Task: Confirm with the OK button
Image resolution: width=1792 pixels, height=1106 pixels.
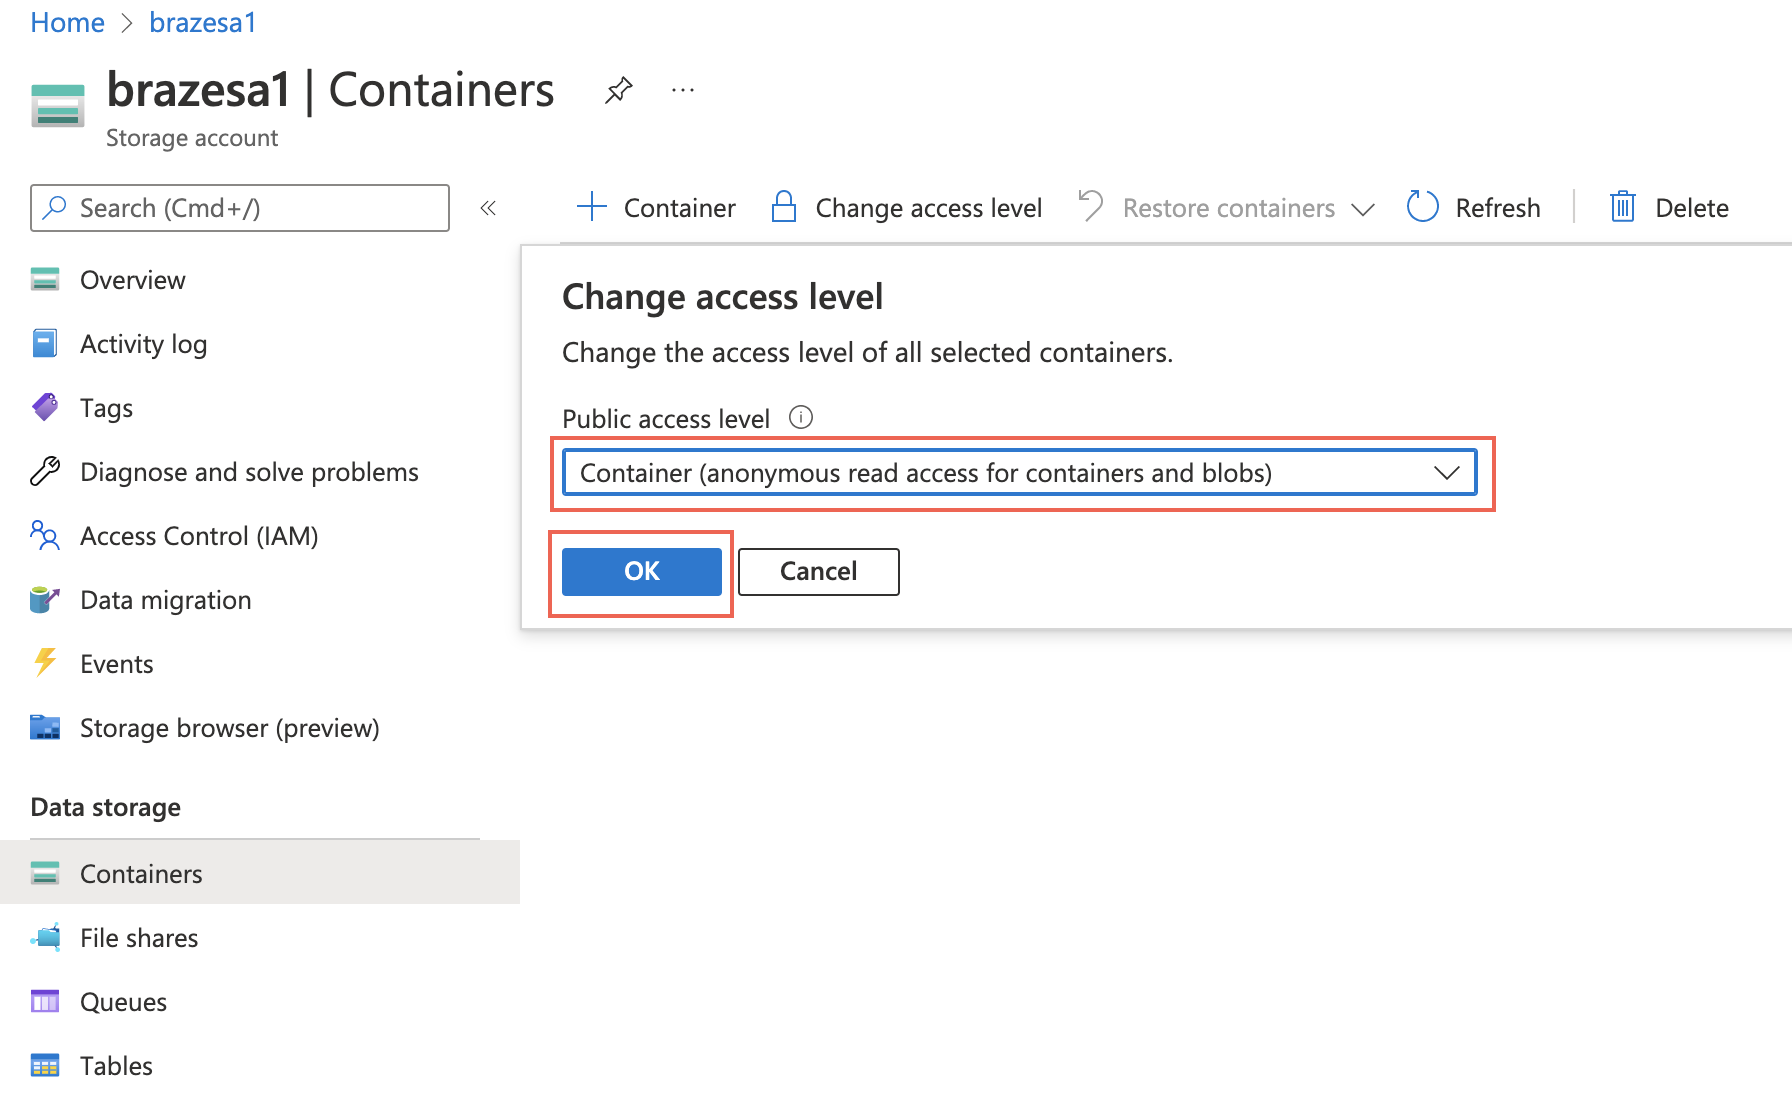Action: point(642,571)
